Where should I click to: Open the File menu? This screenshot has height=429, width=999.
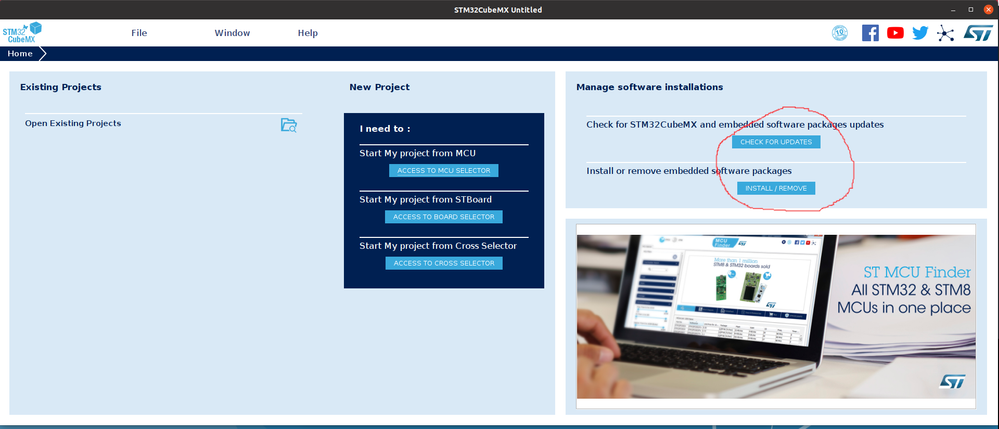tap(139, 33)
